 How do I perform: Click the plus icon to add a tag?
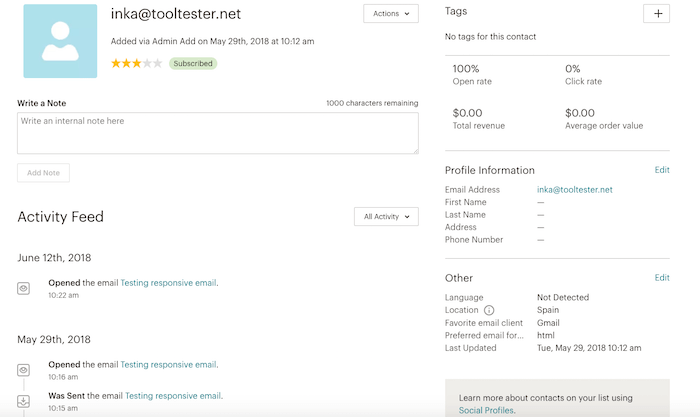656,13
